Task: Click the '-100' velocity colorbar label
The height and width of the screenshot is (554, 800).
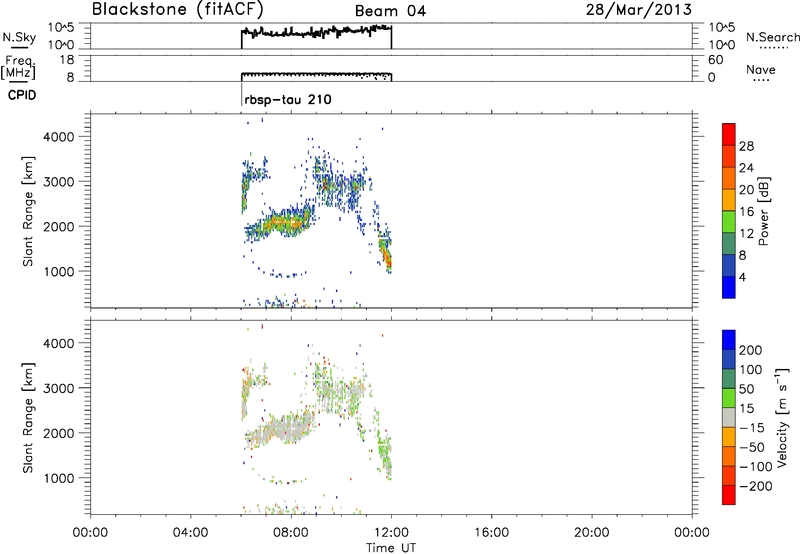Action: click(755, 467)
